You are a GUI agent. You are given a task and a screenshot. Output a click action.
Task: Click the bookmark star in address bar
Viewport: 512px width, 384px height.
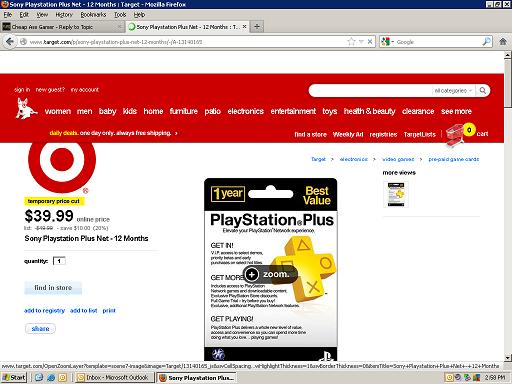[x=351, y=42]
